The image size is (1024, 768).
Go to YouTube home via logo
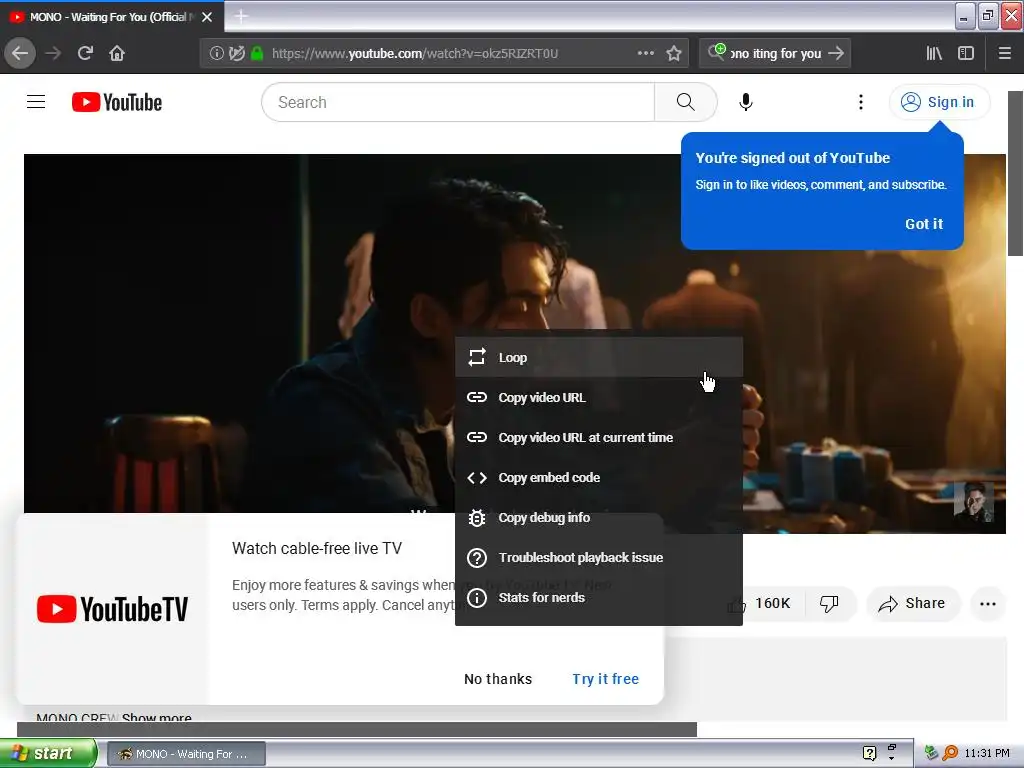[117, 102]
